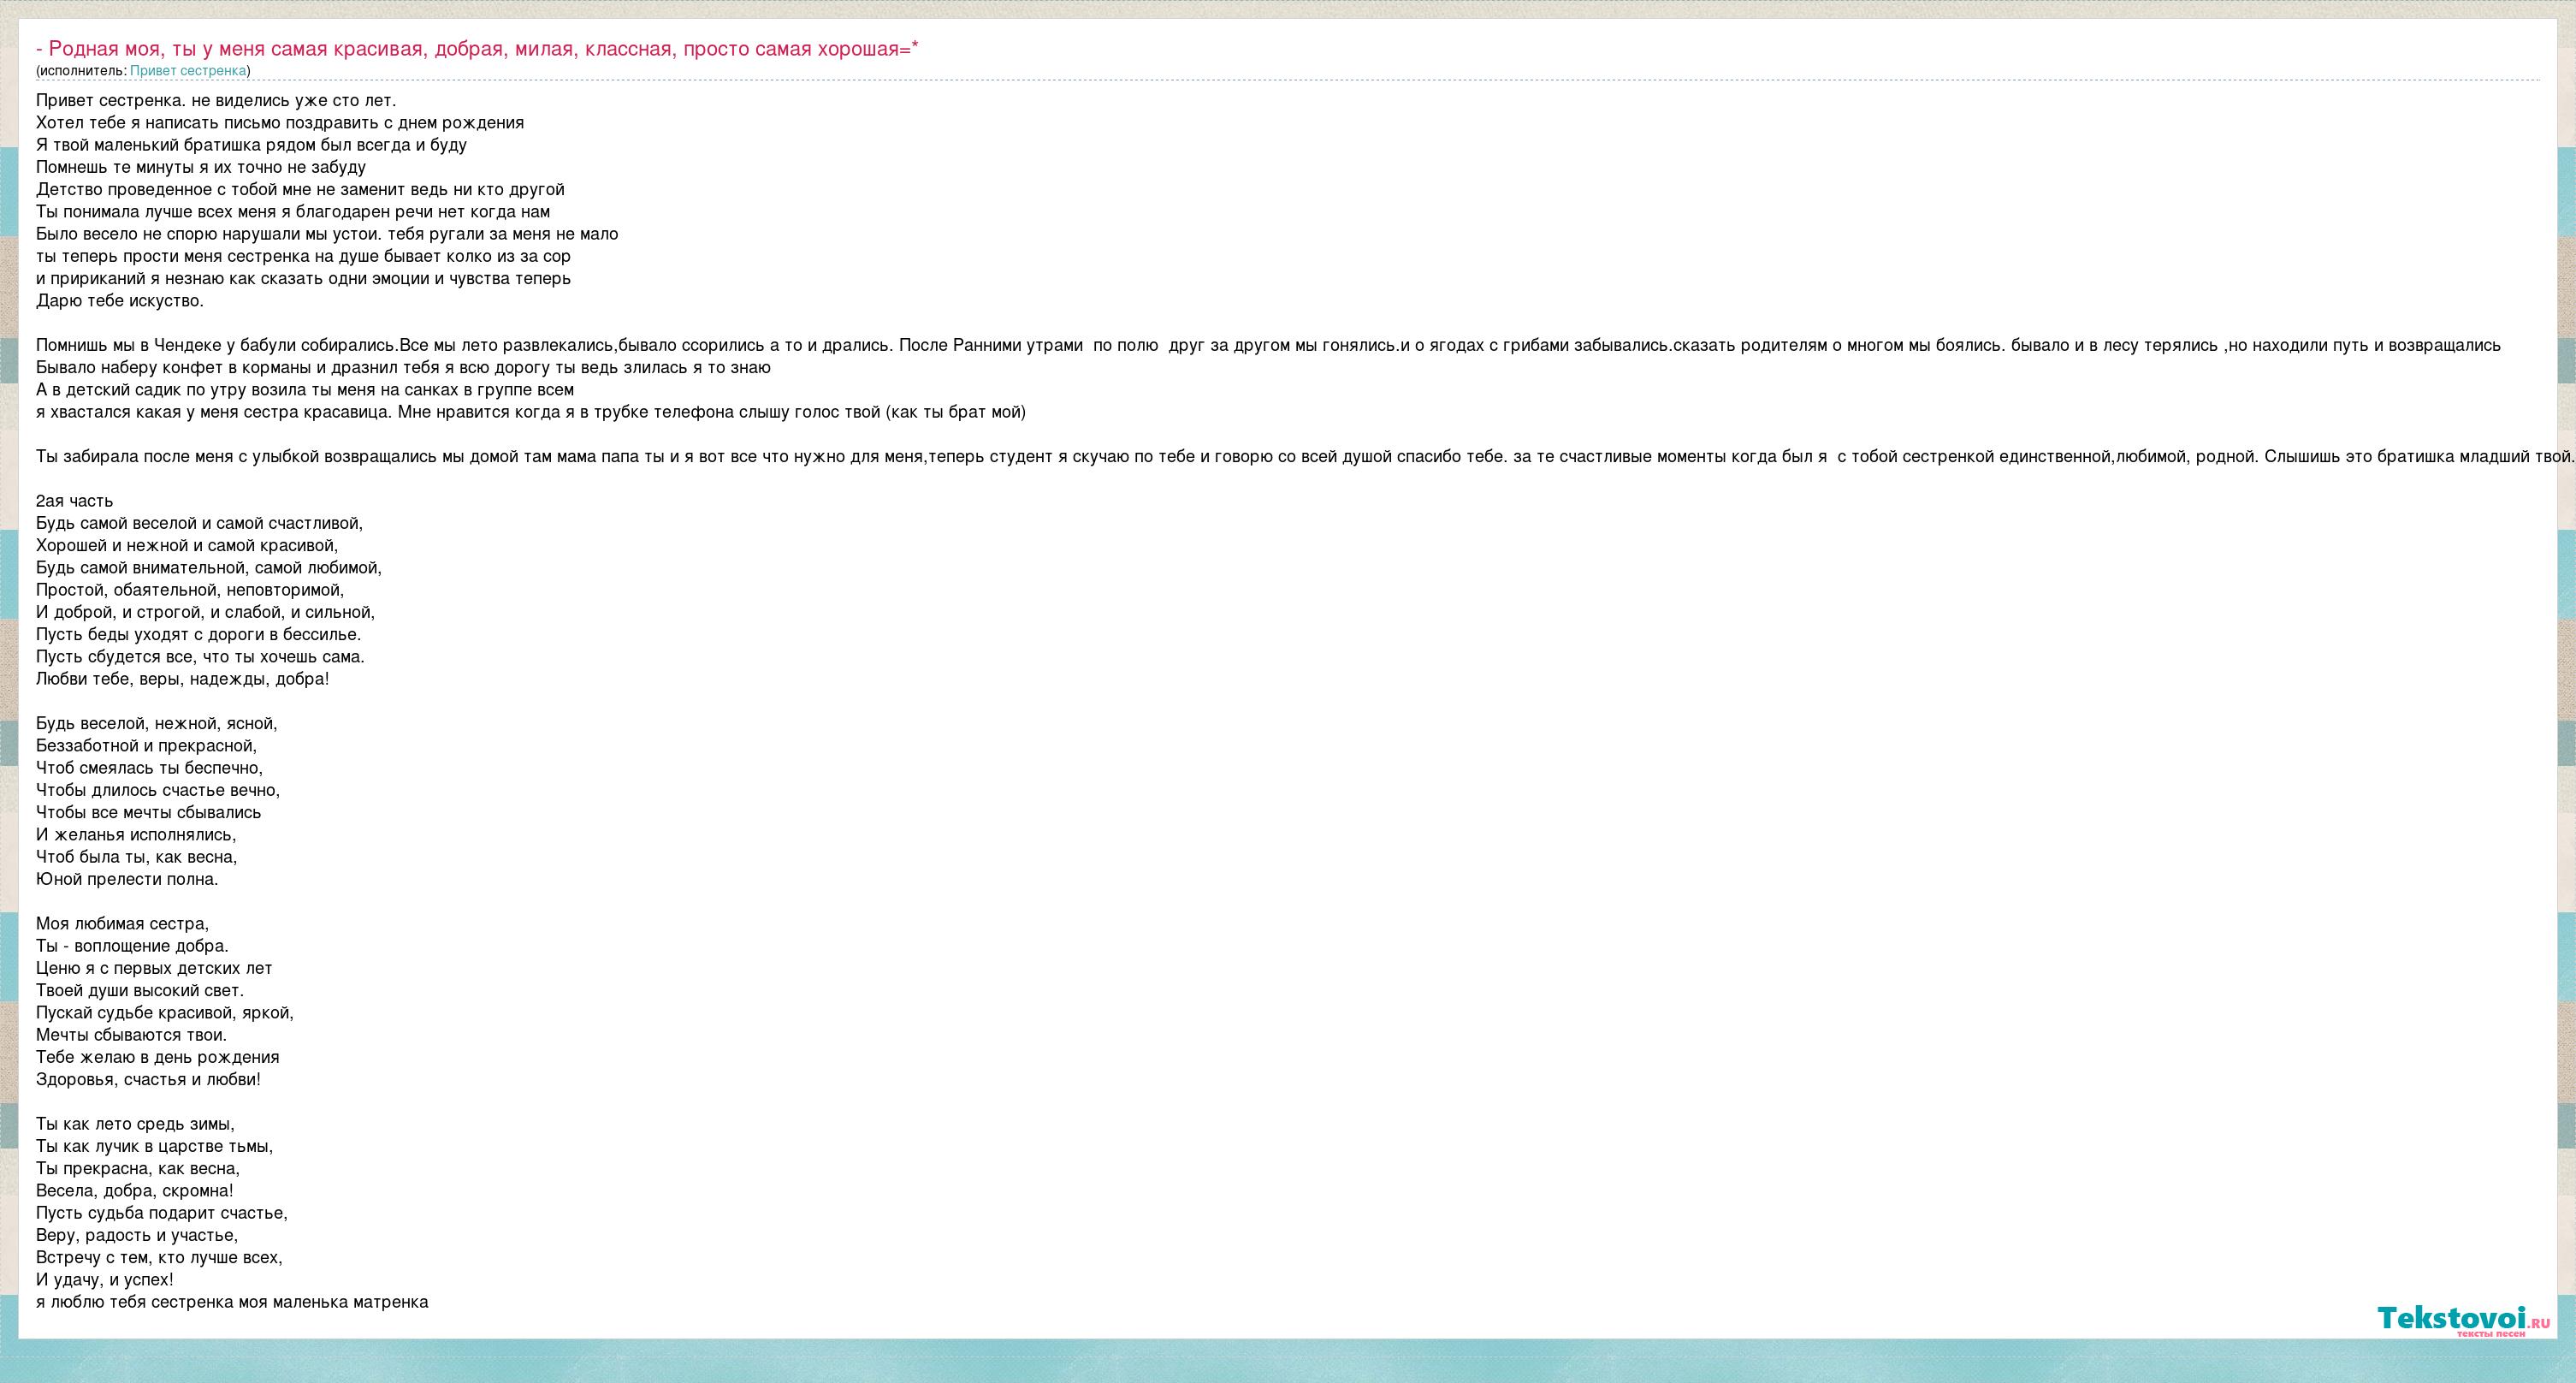Click the line 'Тебе желаю в день рождения'

pos(158,1057)
